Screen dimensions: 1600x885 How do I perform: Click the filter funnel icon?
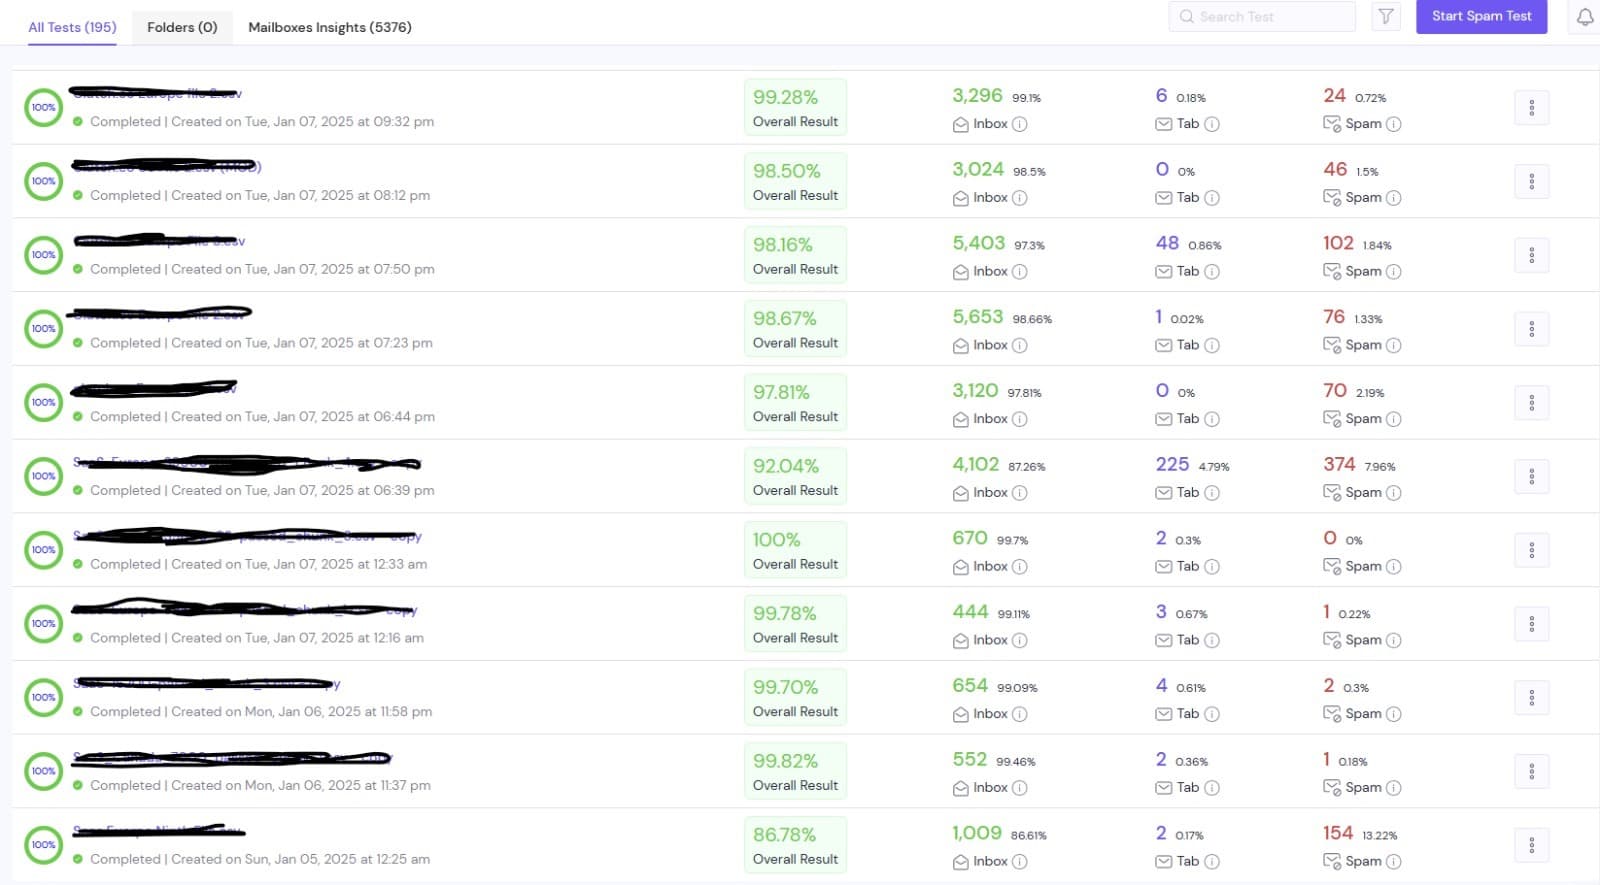tap(1385, 17)
